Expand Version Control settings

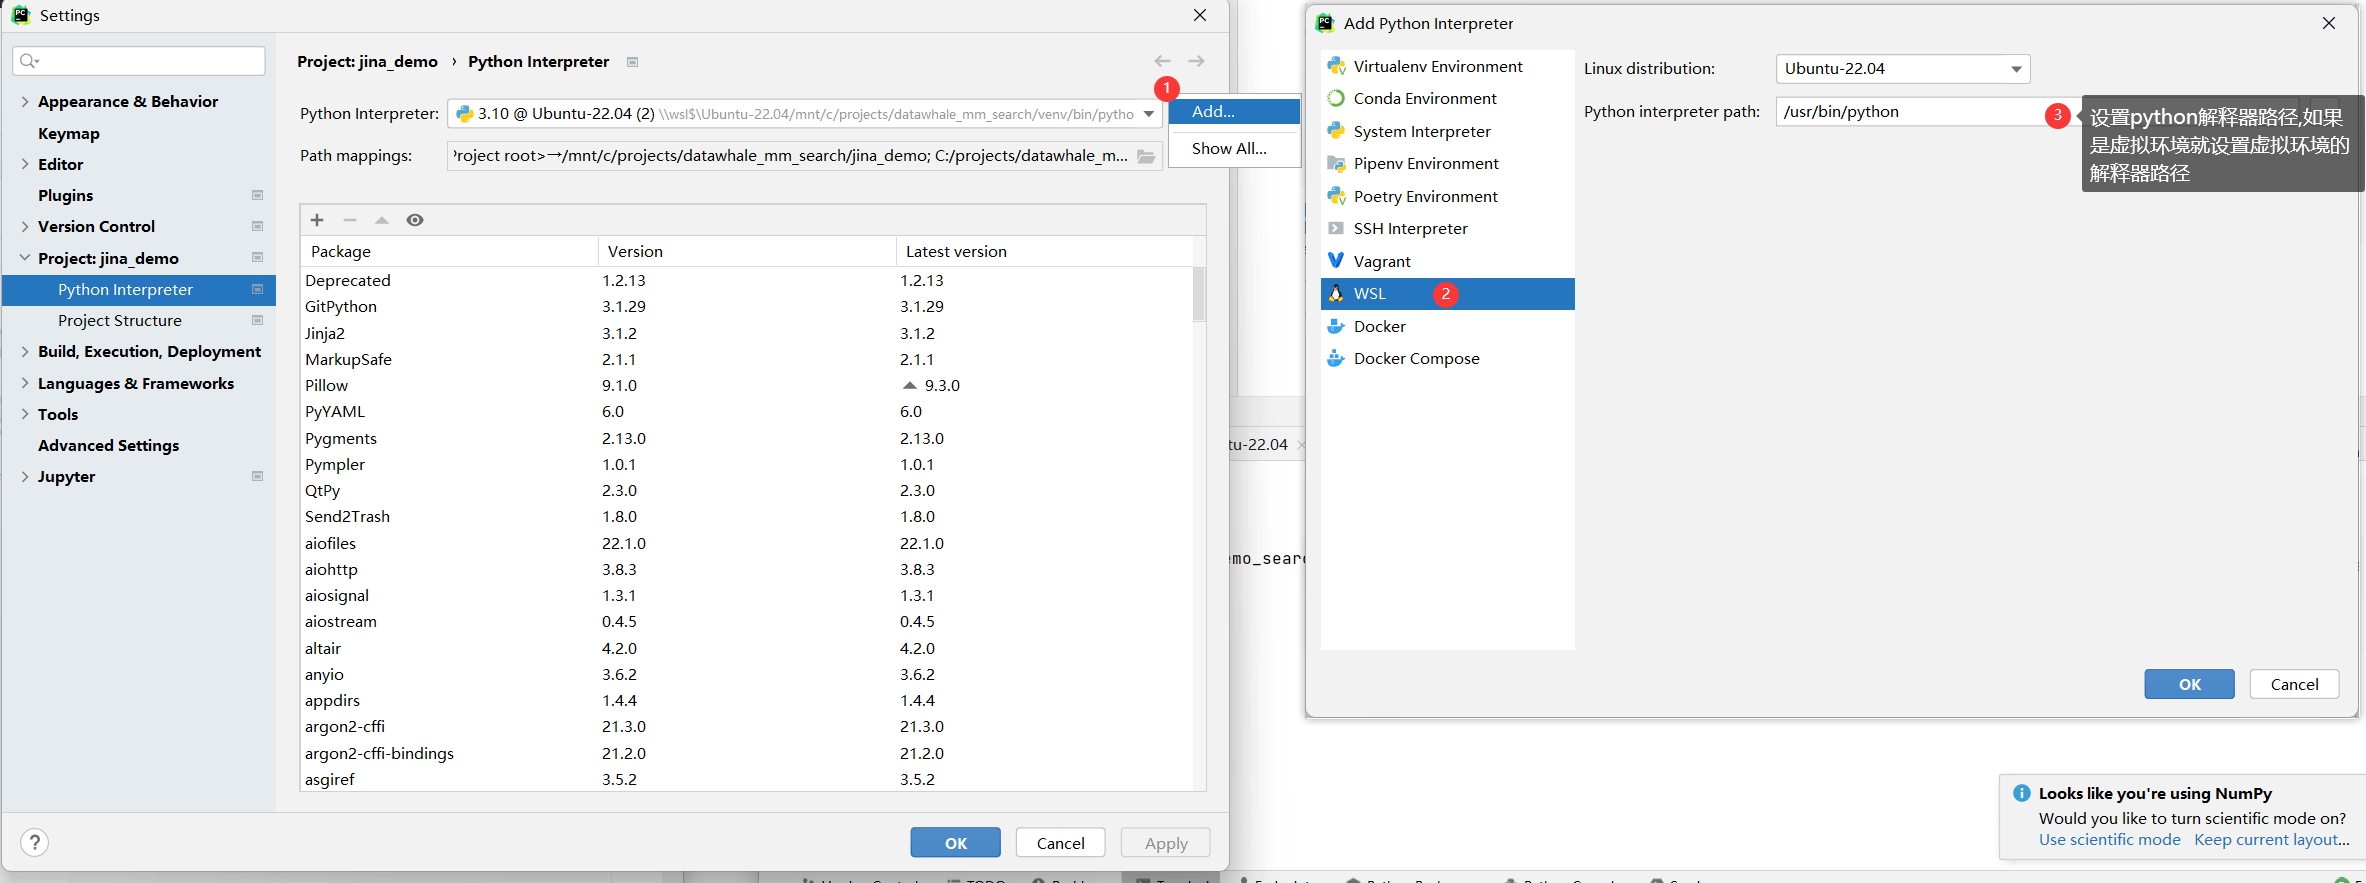click(x=24, y=226)
